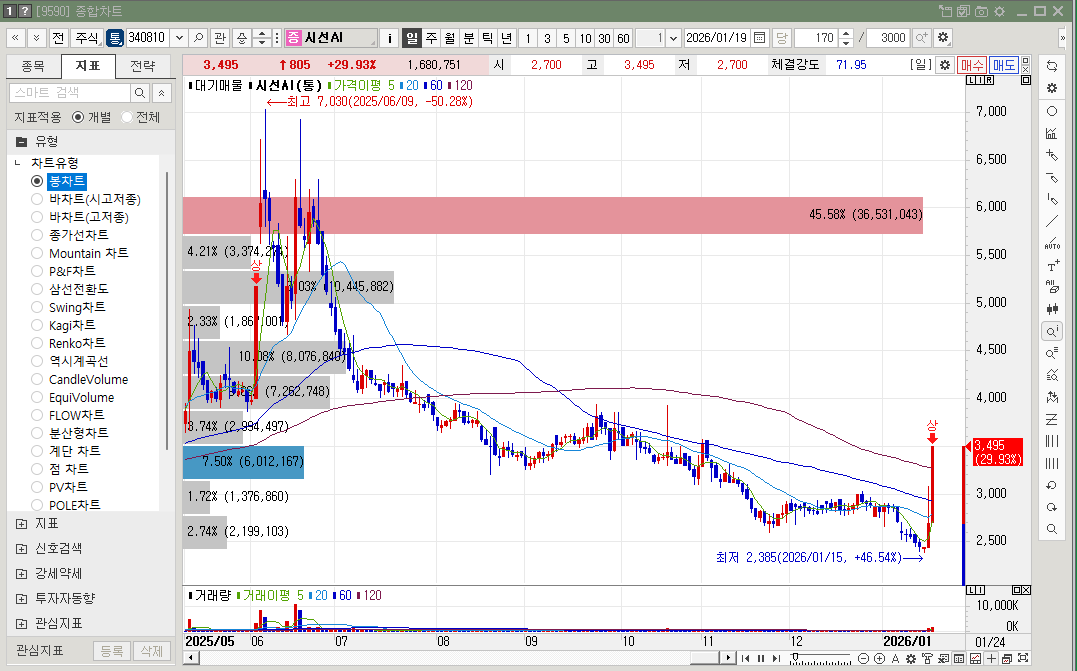
Task: Select the 주 weekly period button
Action: (431, 38)
